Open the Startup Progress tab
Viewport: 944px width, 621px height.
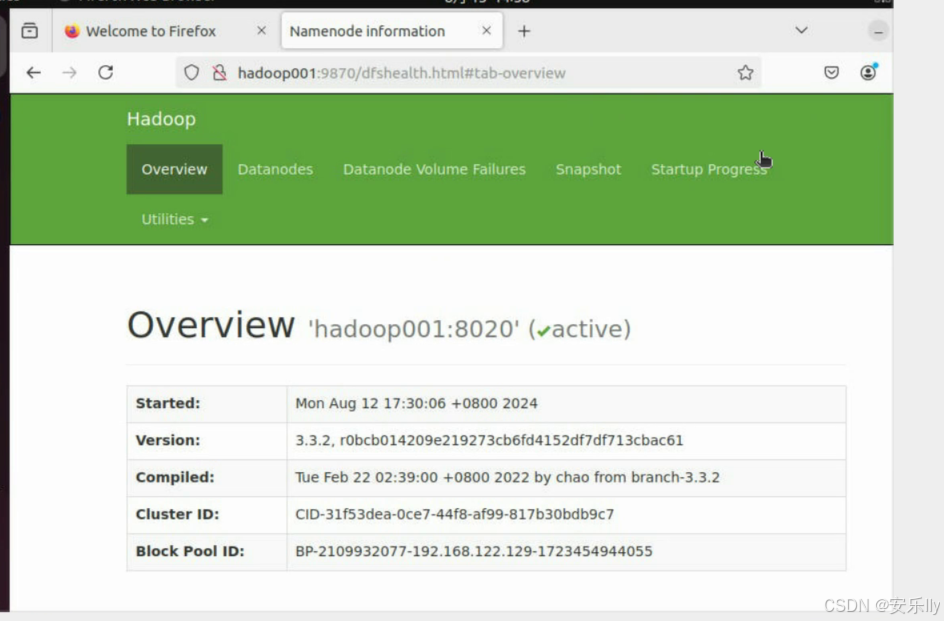pyautogui.click(x=709, y=170)
